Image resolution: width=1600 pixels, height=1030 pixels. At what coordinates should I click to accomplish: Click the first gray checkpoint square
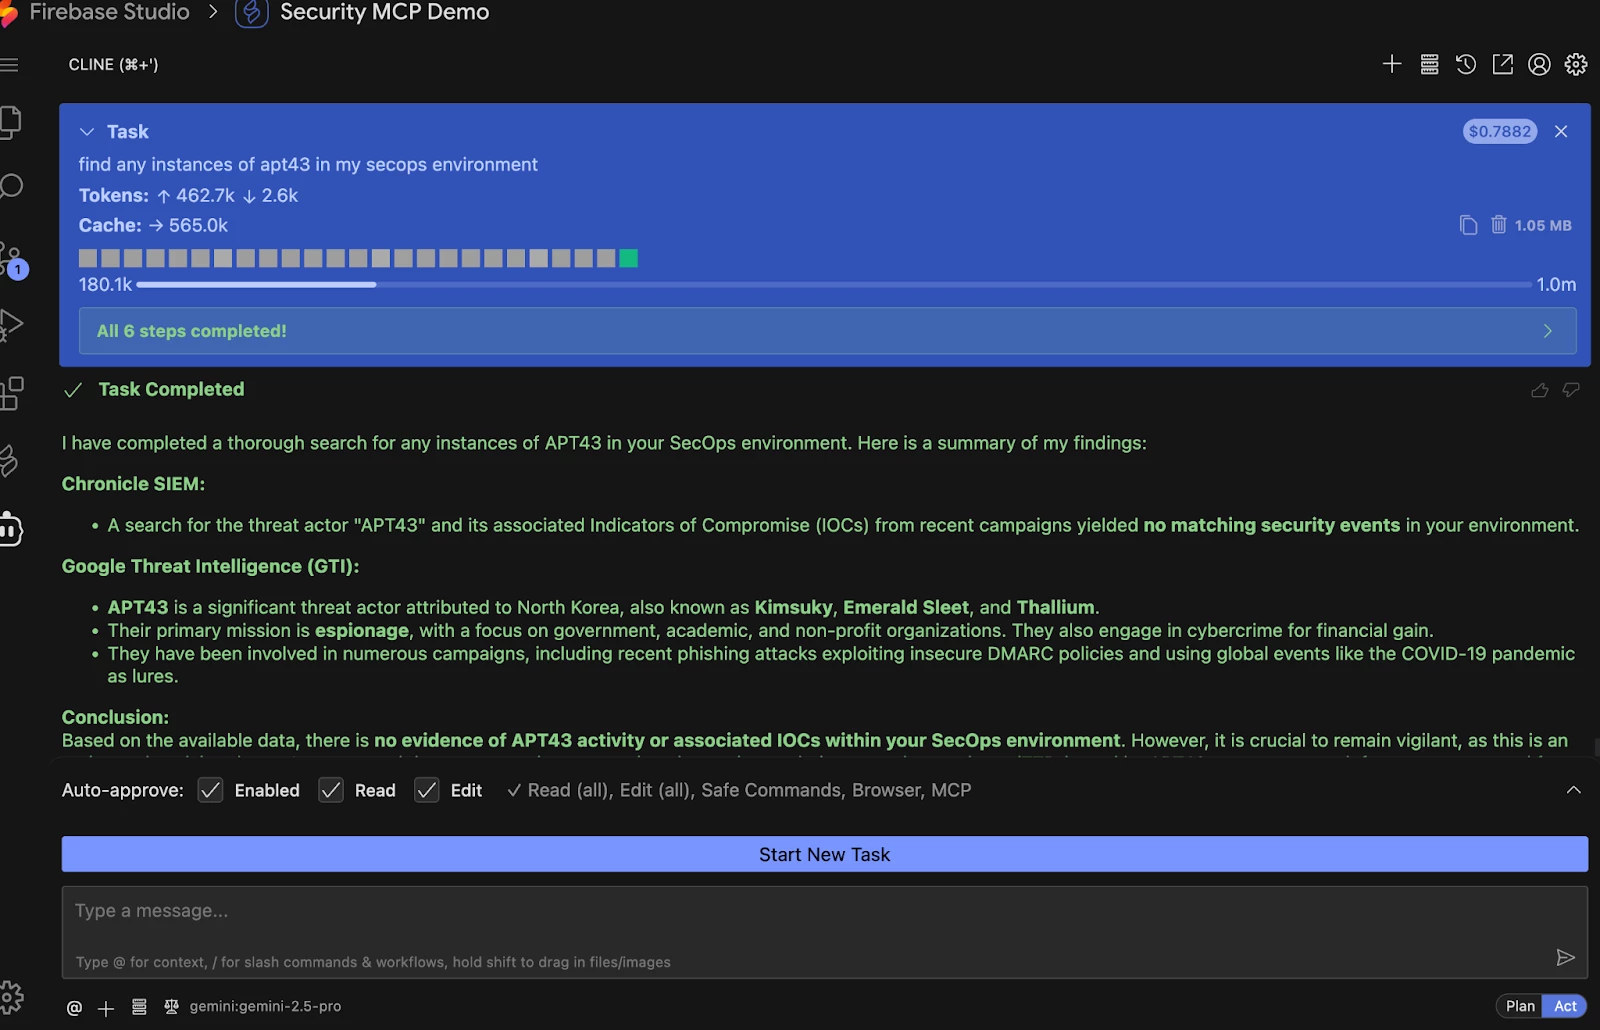pyautogui.click(x=88, y=258)
